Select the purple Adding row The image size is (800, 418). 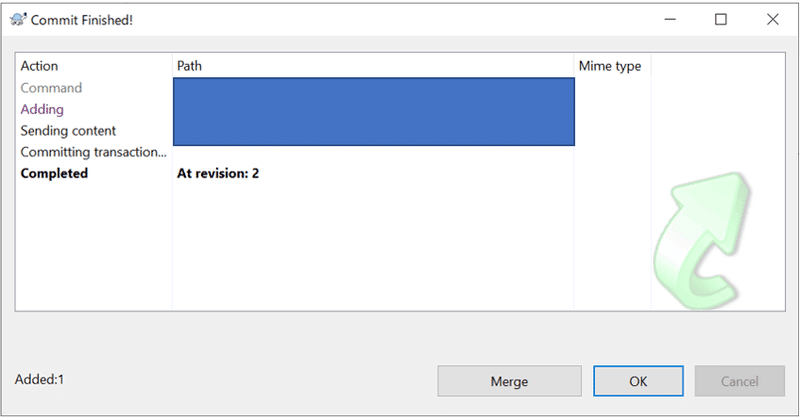[x=42, y=109]
